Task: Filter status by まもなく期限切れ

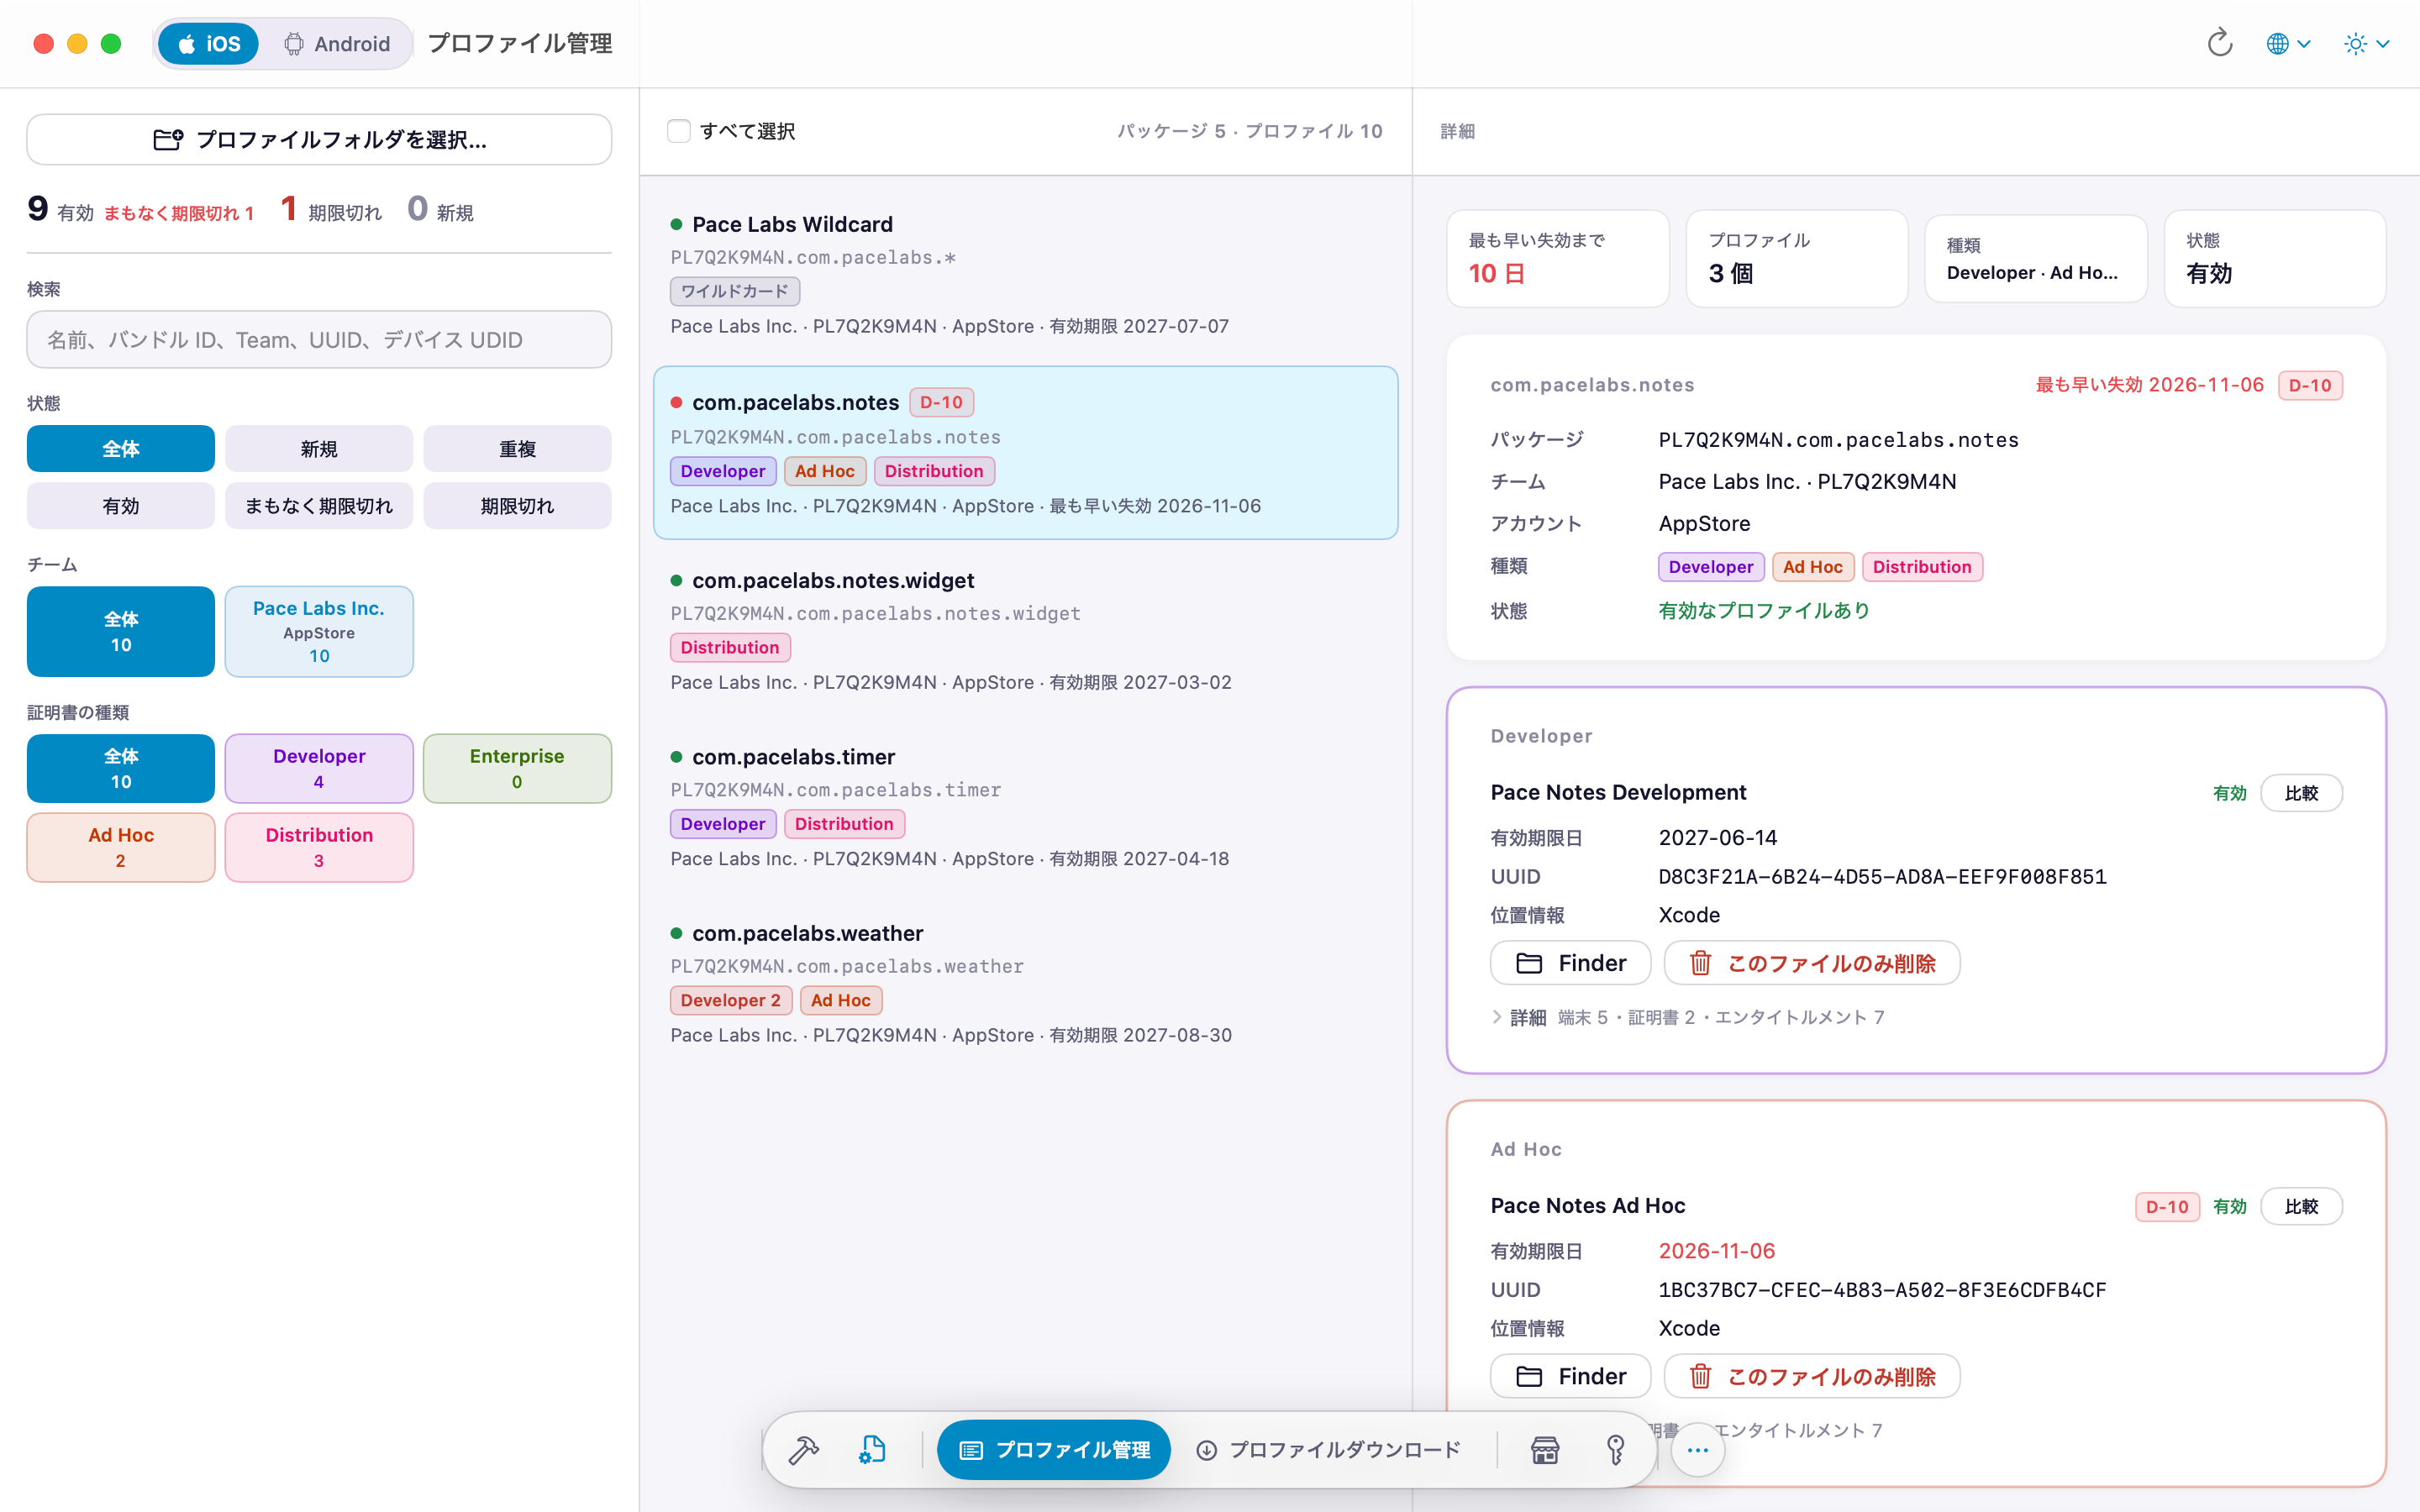Action: (319, 506)
